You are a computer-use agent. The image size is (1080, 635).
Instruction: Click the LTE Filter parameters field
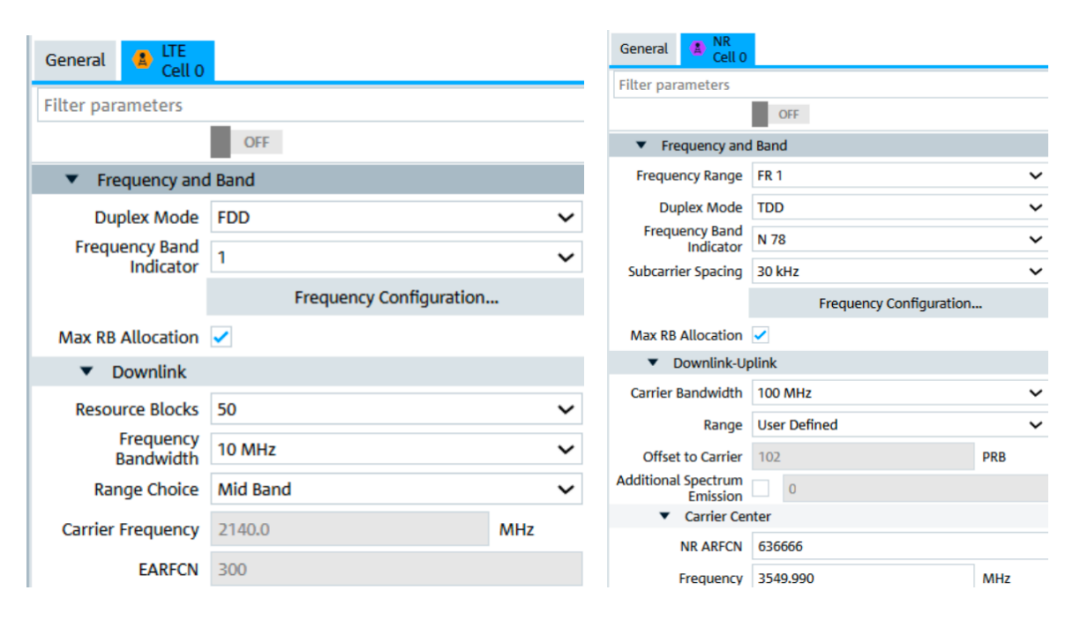311,105
